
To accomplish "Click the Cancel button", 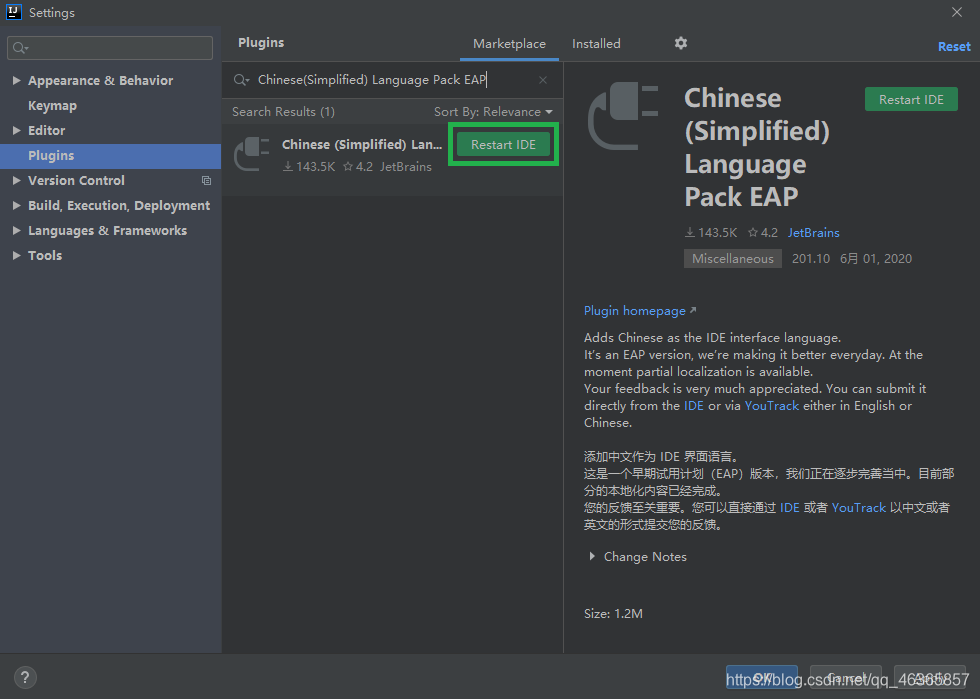I will coord(846,677).
